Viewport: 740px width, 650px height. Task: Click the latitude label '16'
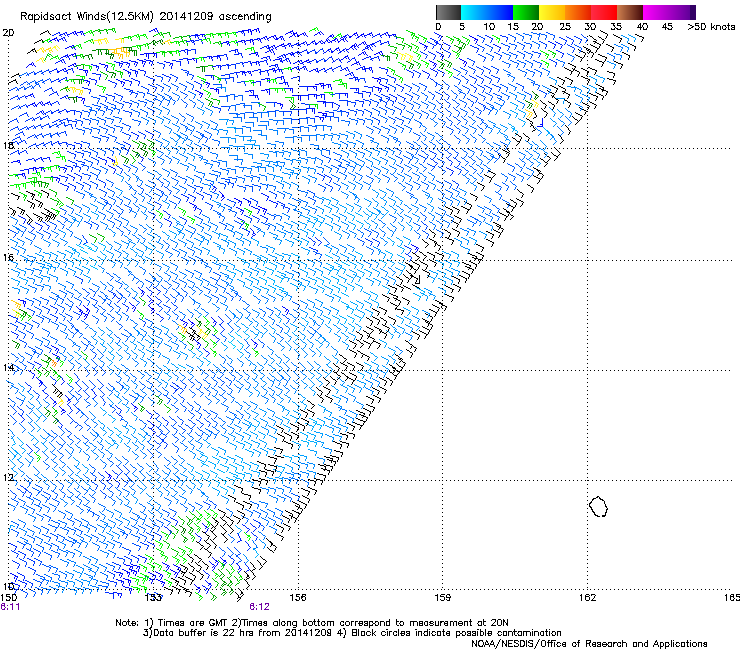click(x=8, y=257)
